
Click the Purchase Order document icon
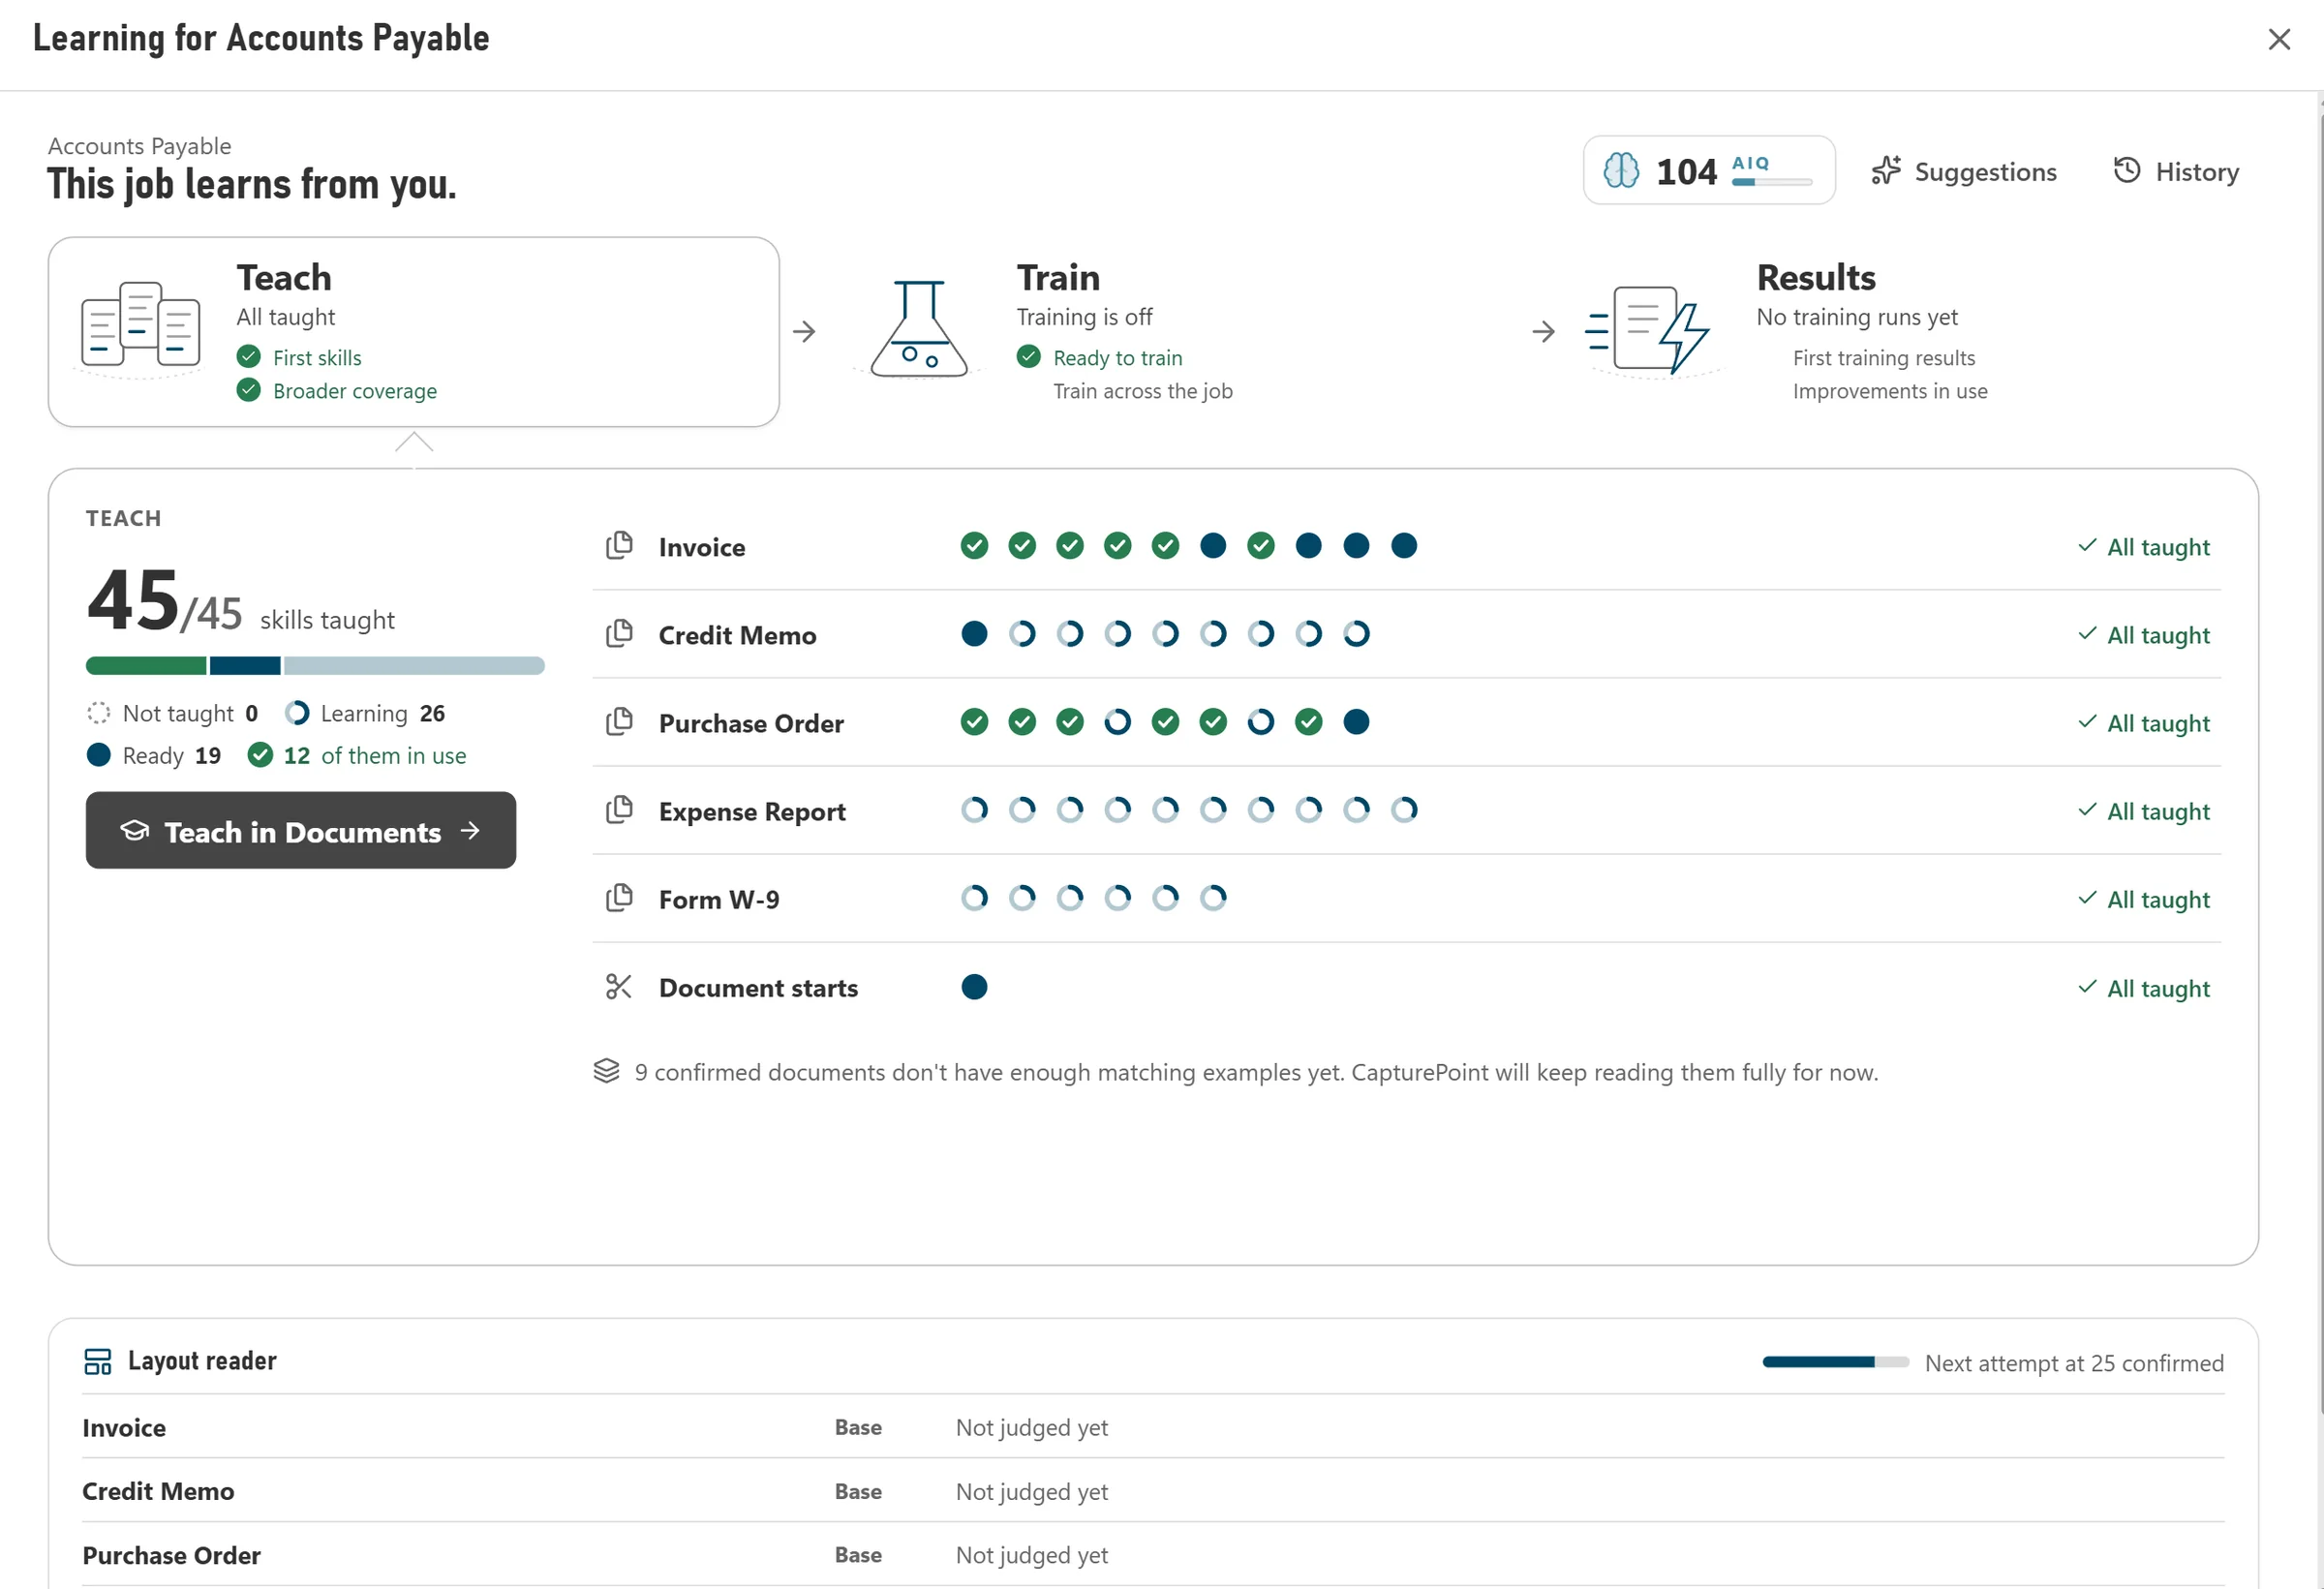point(619,722)
